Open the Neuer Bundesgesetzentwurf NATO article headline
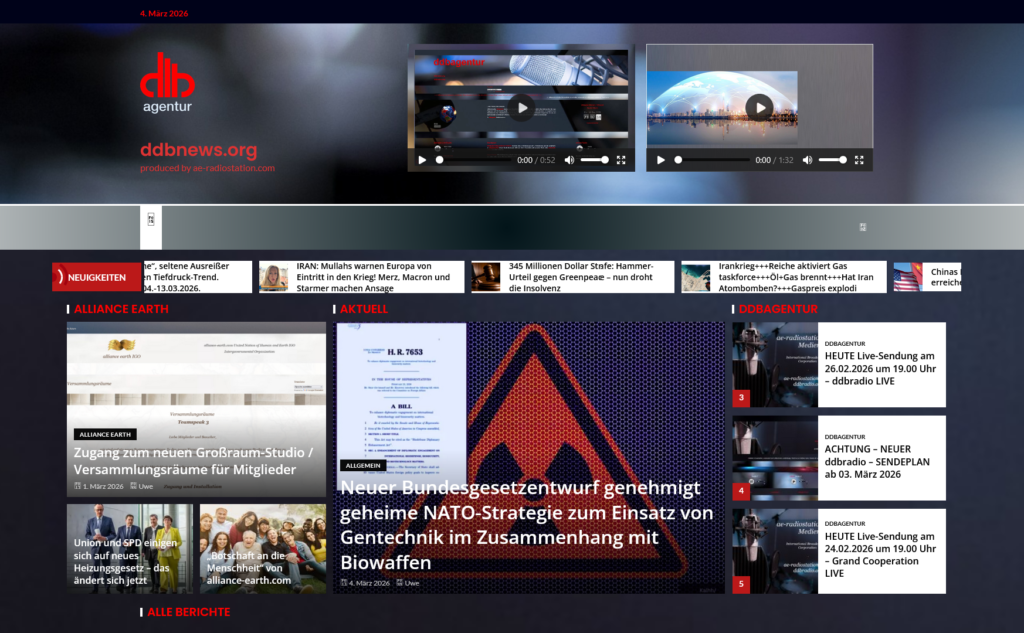This screenshot has height=633, width=1024. tap(526, 525)
